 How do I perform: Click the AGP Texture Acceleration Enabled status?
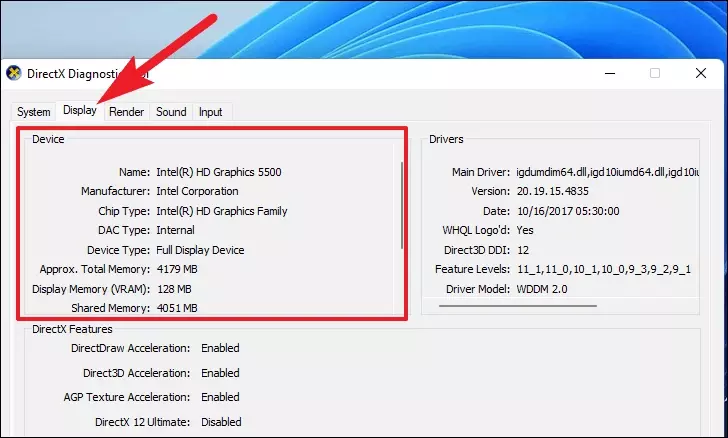pos(220,398)
